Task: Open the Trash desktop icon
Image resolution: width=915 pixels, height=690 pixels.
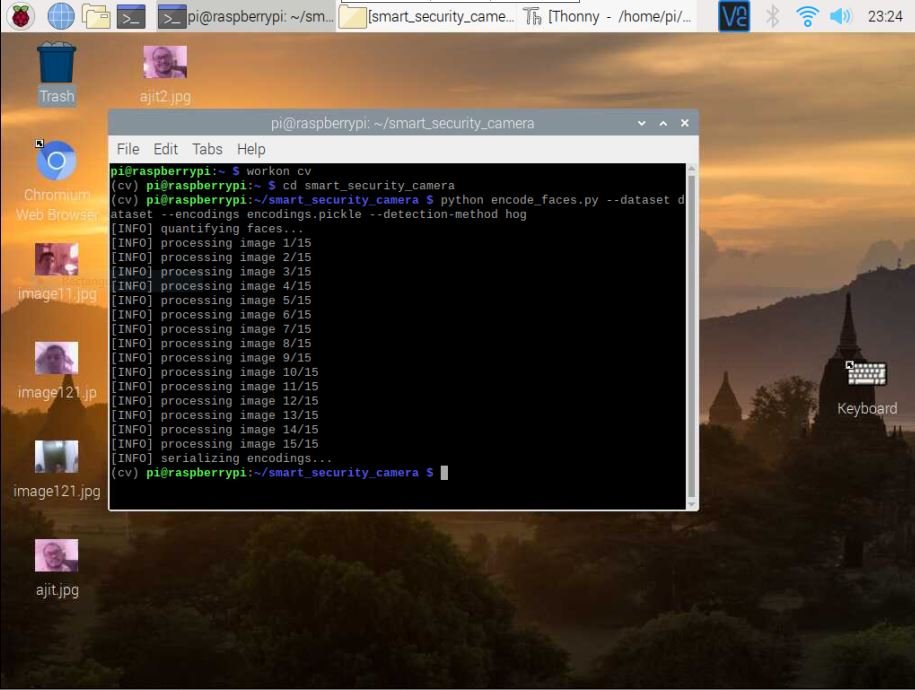Action: [x=57, y=66]
